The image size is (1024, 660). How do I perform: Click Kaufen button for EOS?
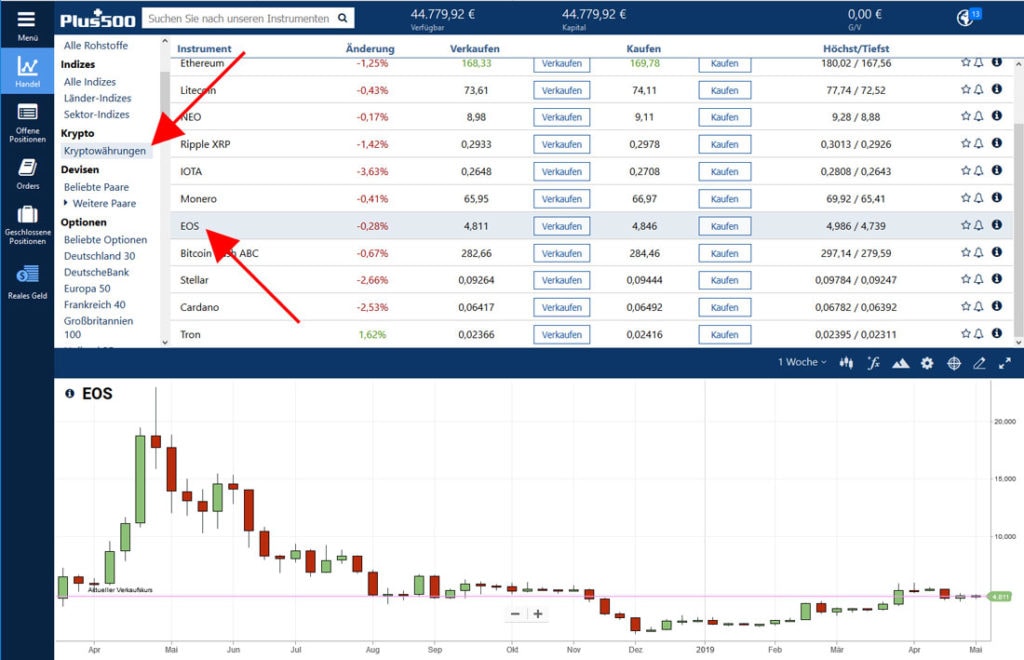724,226
